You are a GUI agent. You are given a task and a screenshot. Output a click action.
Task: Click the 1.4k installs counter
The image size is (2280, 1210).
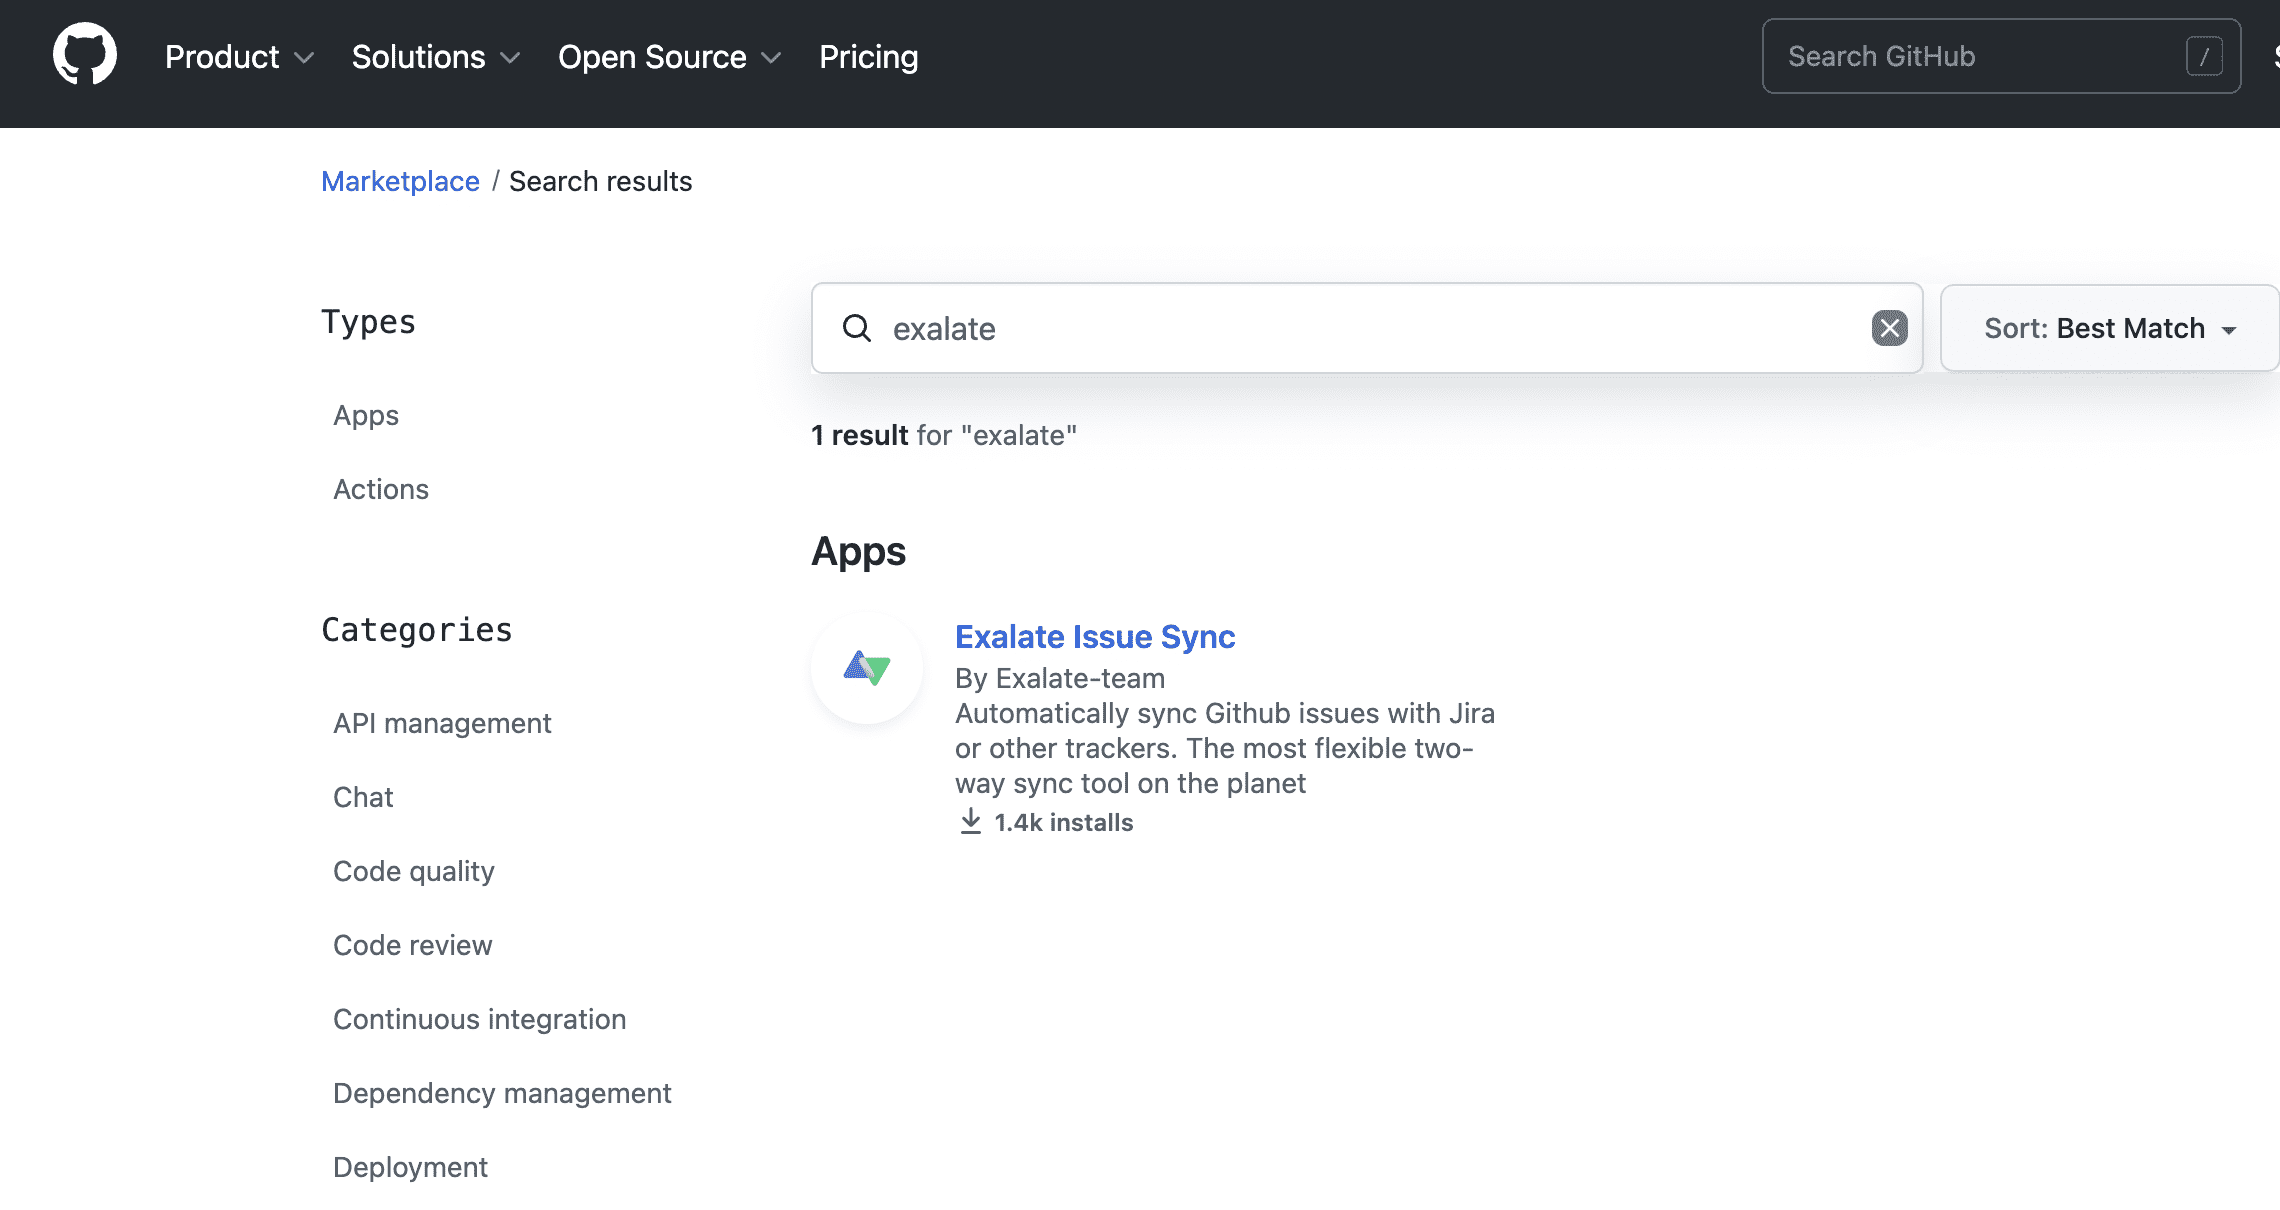[1064, 822]
